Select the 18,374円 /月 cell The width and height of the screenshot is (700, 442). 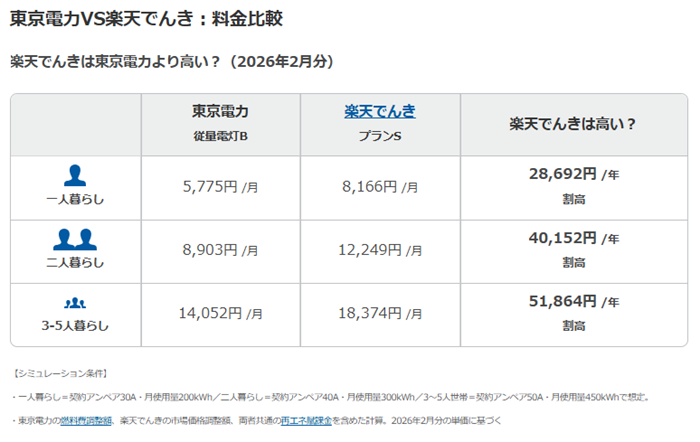coord(380,313)
